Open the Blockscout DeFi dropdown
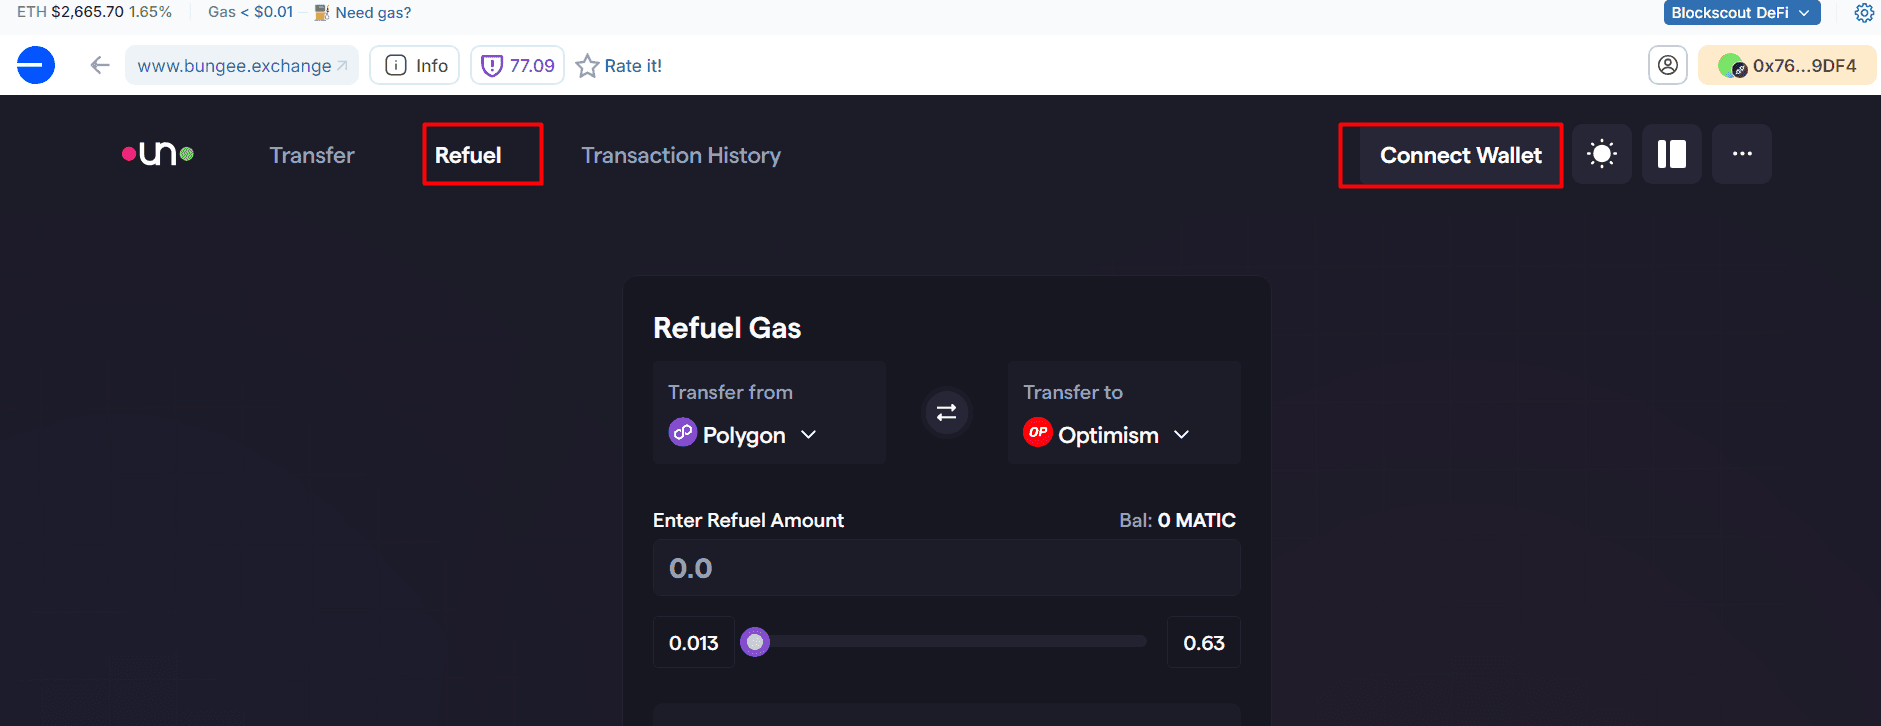The image size is (1881, 726). click(1741, 13)
